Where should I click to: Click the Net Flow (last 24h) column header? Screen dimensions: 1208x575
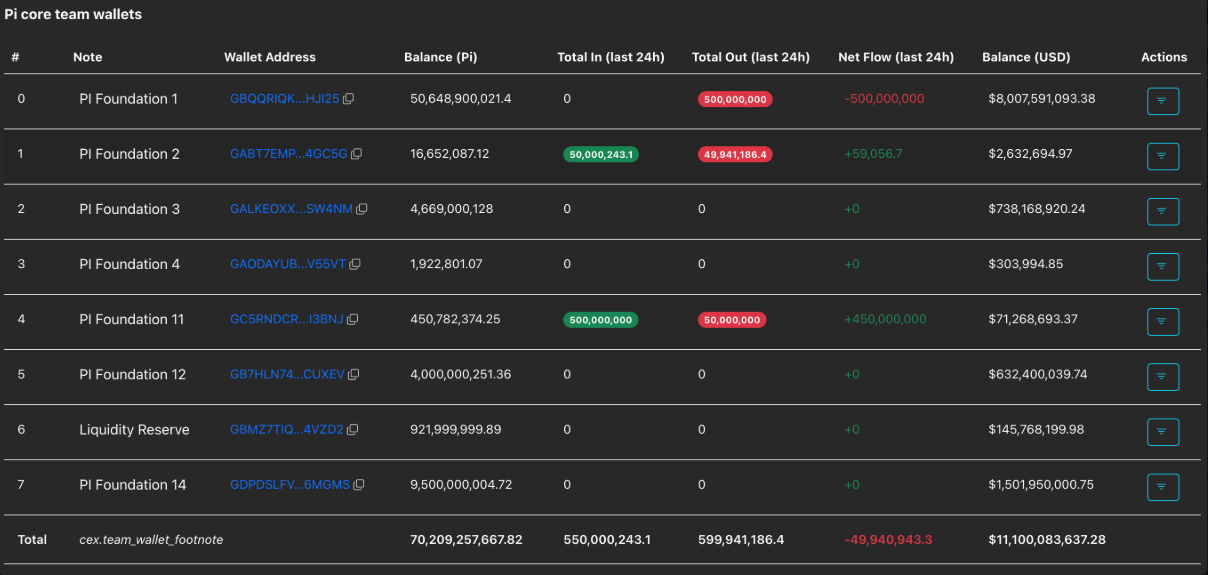(x=895, y=57)
